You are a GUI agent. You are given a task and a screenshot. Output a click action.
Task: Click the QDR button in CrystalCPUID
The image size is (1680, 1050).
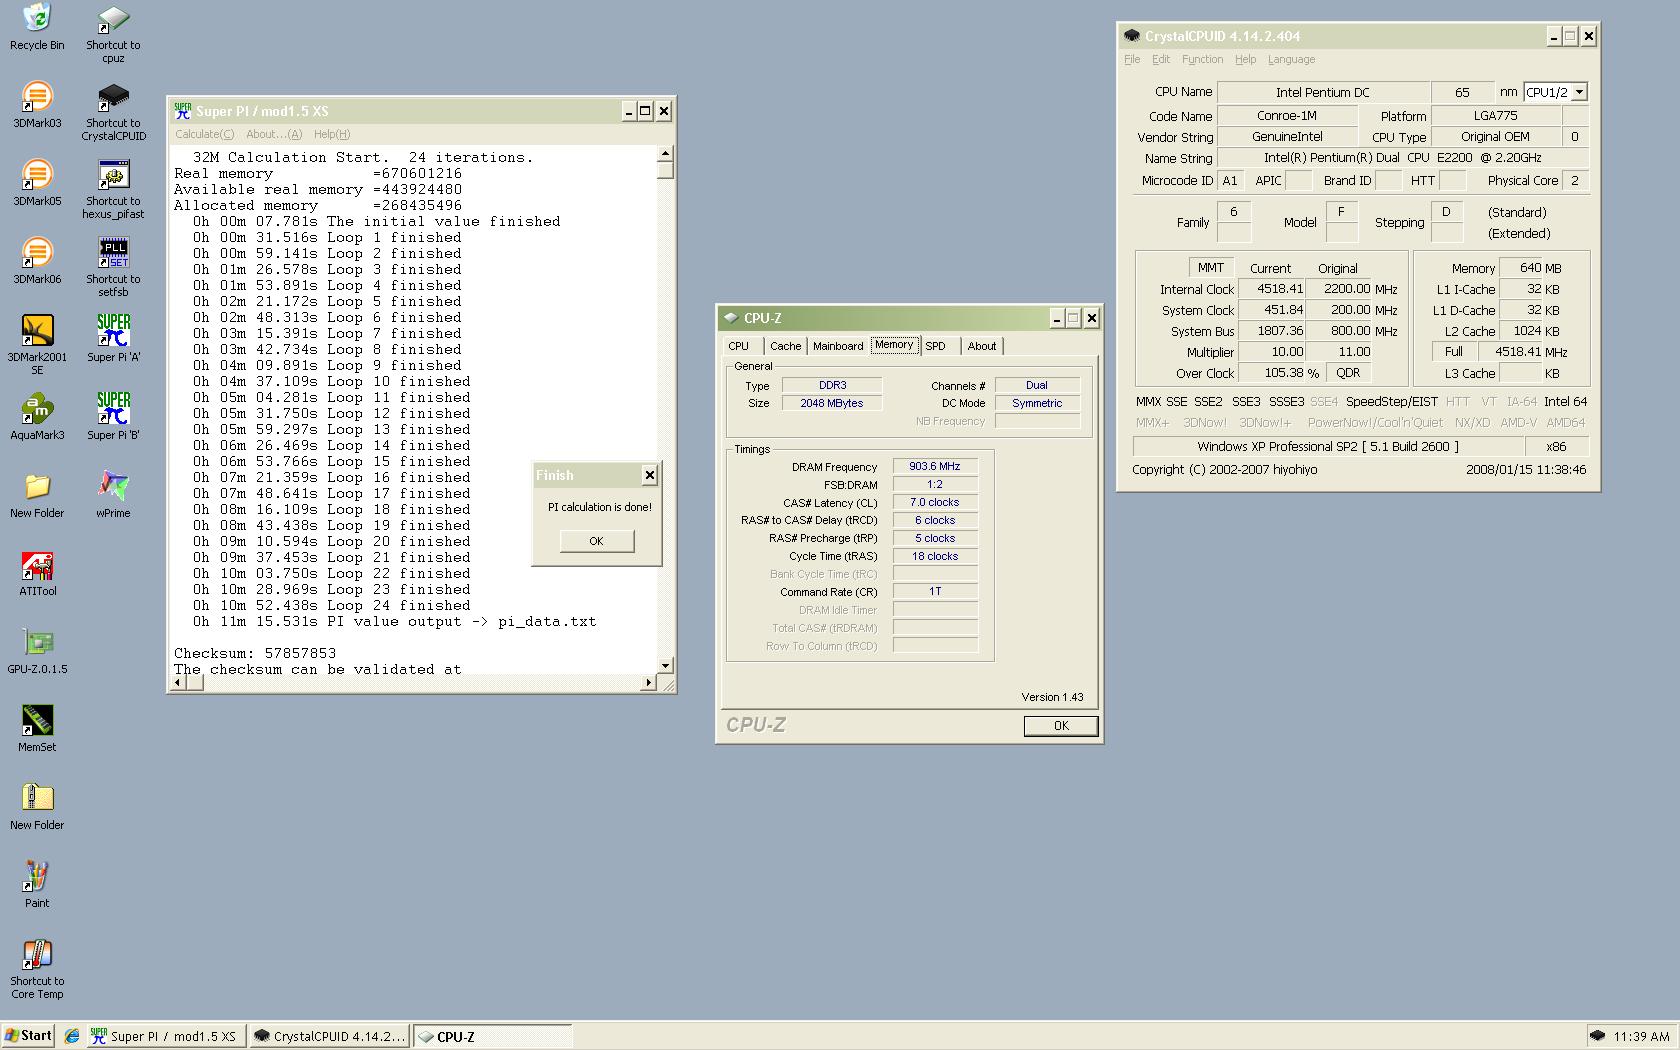pyautogui.click(x=1348, y=372)
